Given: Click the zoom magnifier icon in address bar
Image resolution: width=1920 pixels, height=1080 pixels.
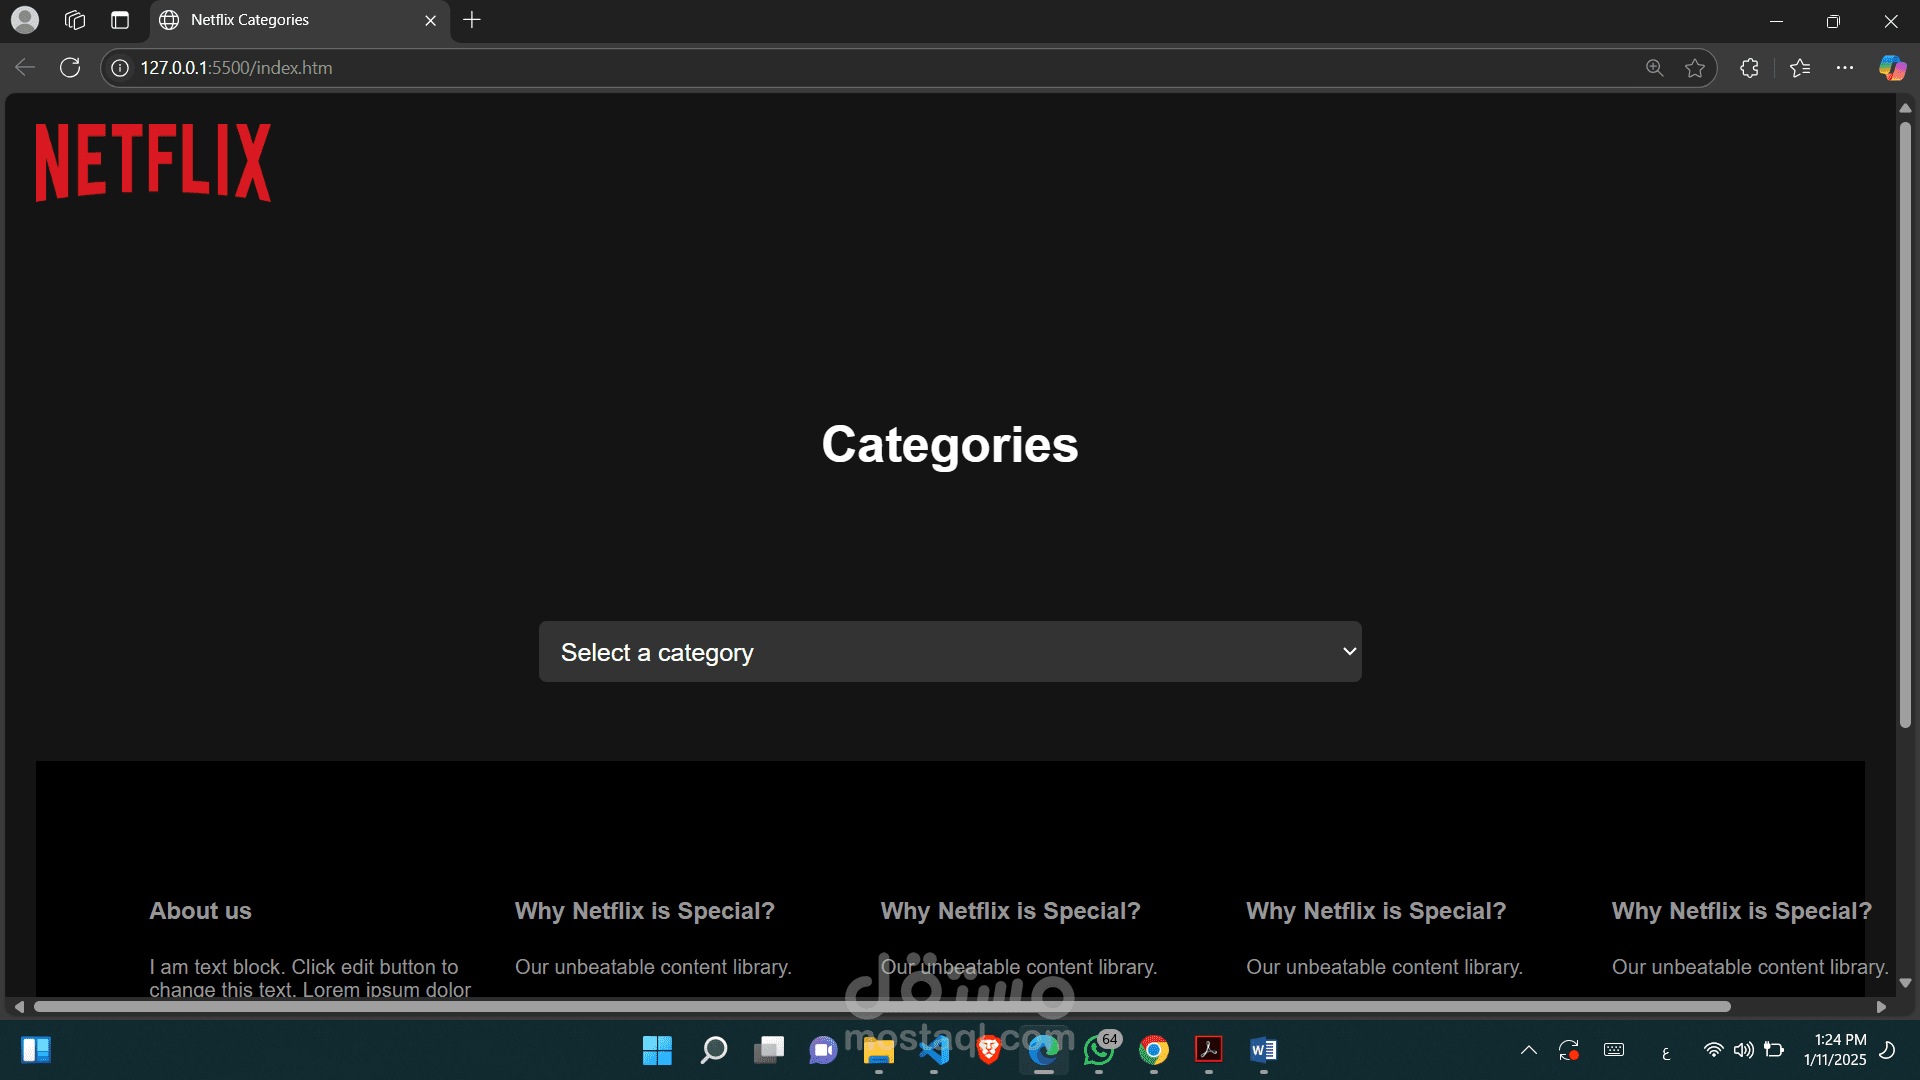Looking at the screenshot, I should click(1654, 68).
